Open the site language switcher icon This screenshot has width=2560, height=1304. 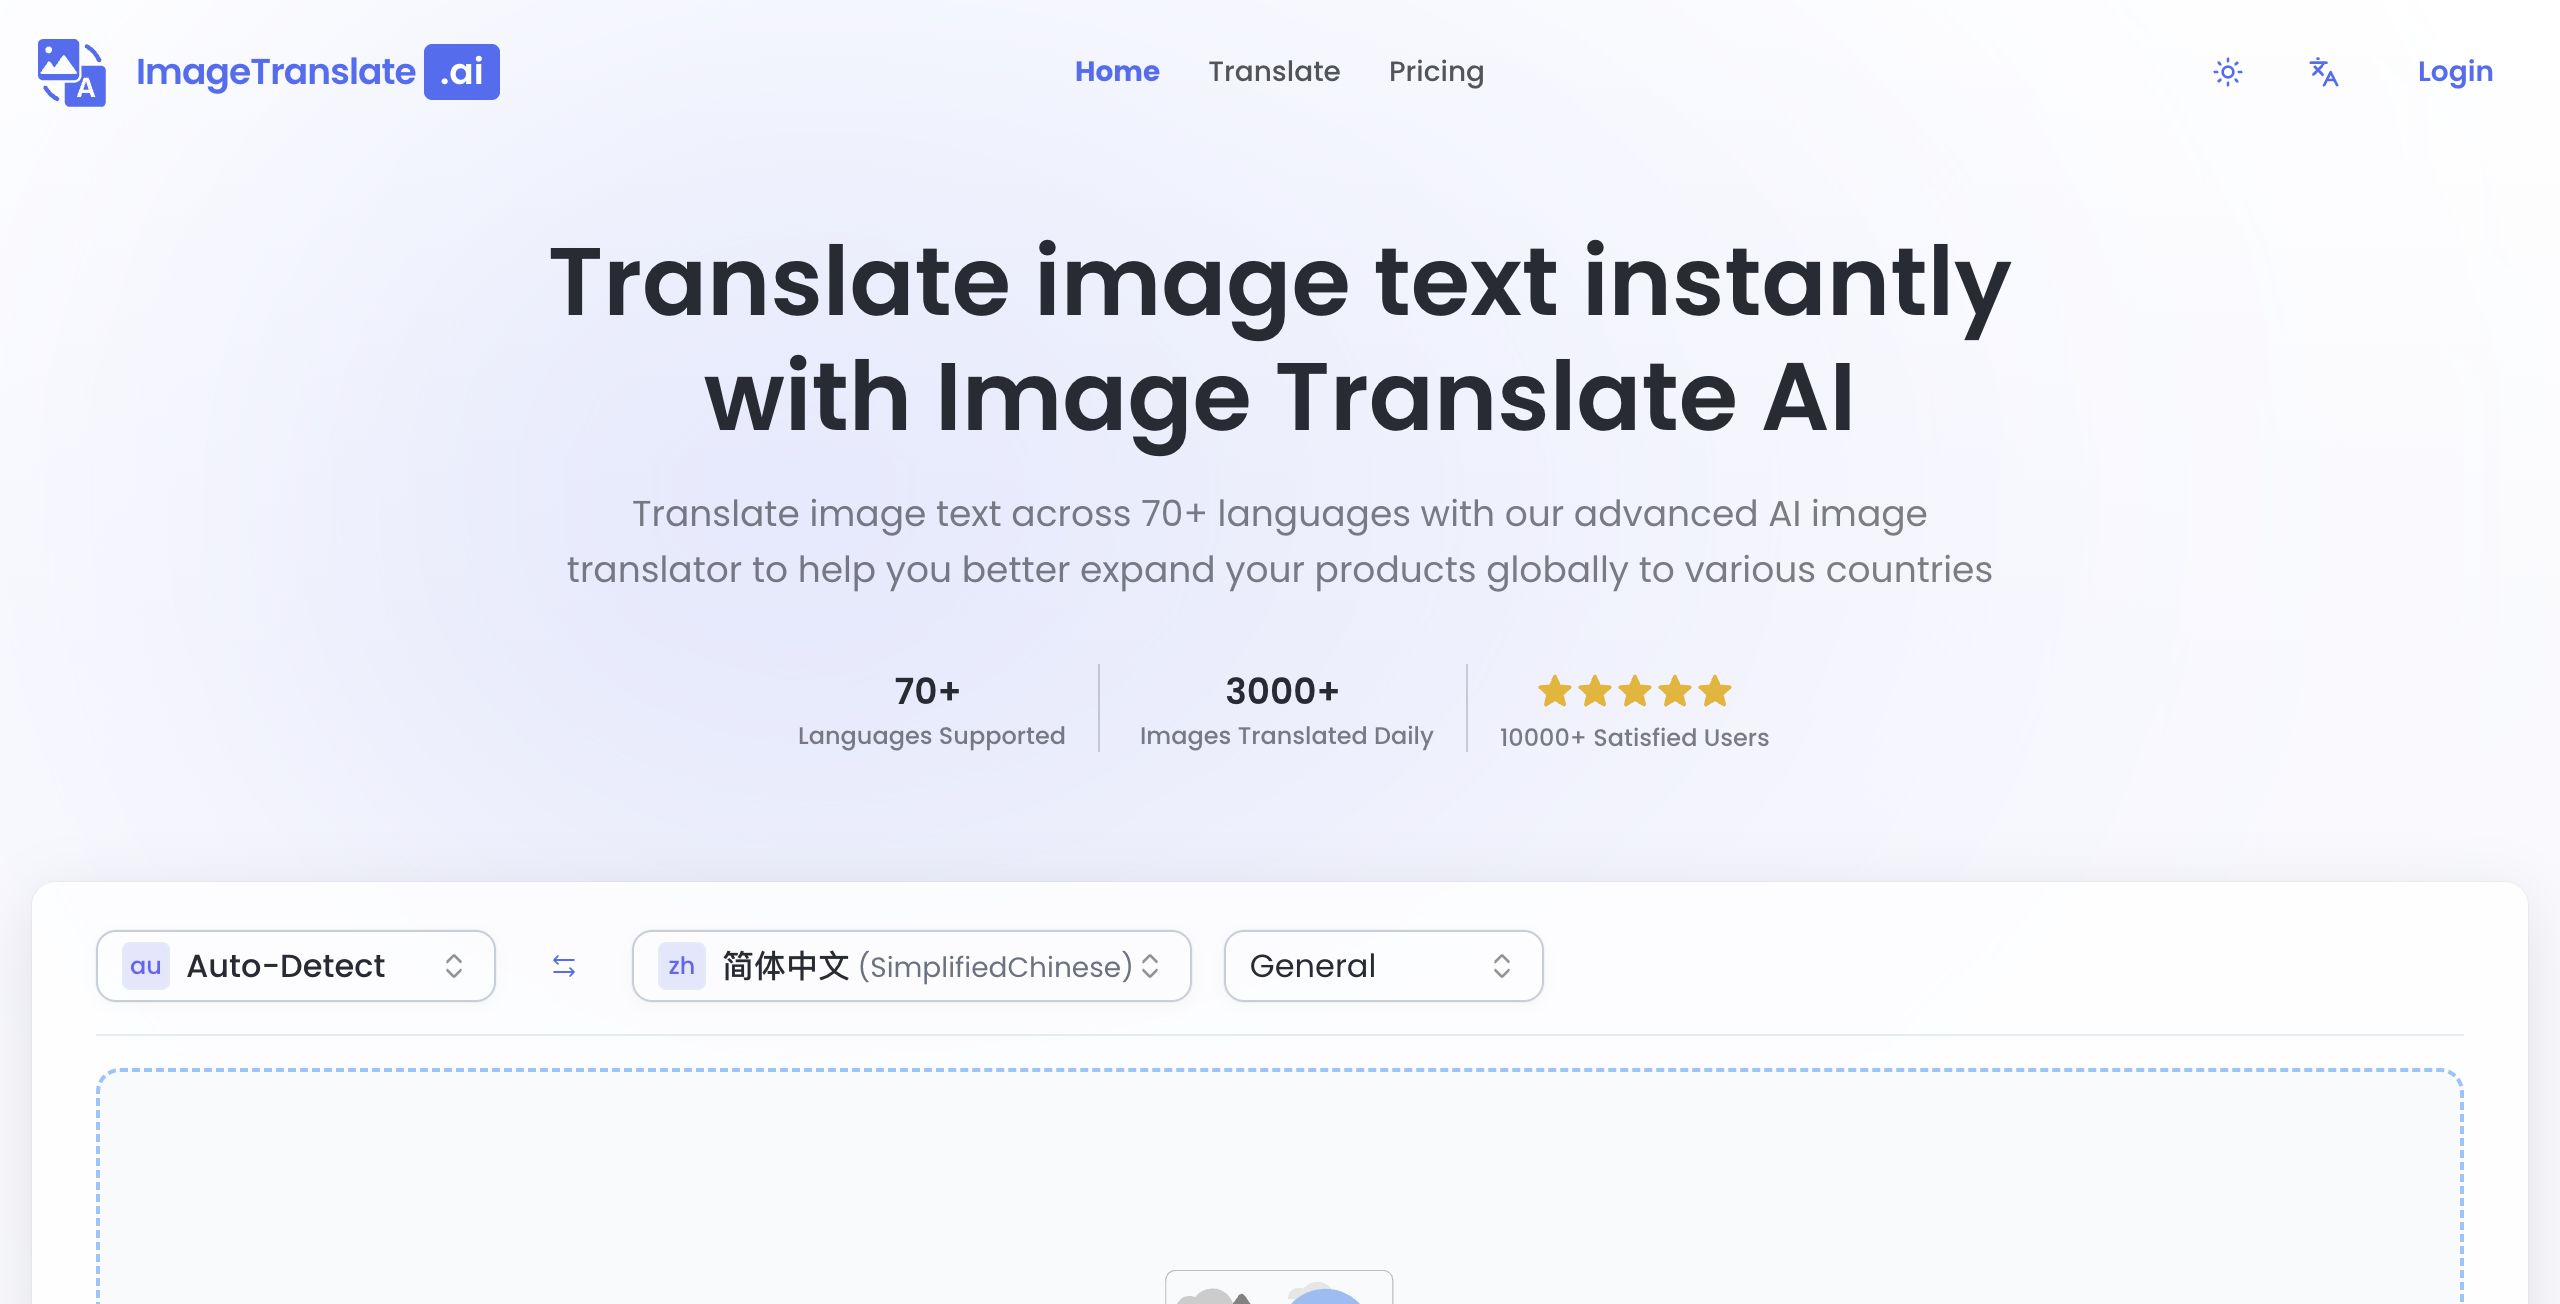pyautogui.click(x=2324, y=72)
